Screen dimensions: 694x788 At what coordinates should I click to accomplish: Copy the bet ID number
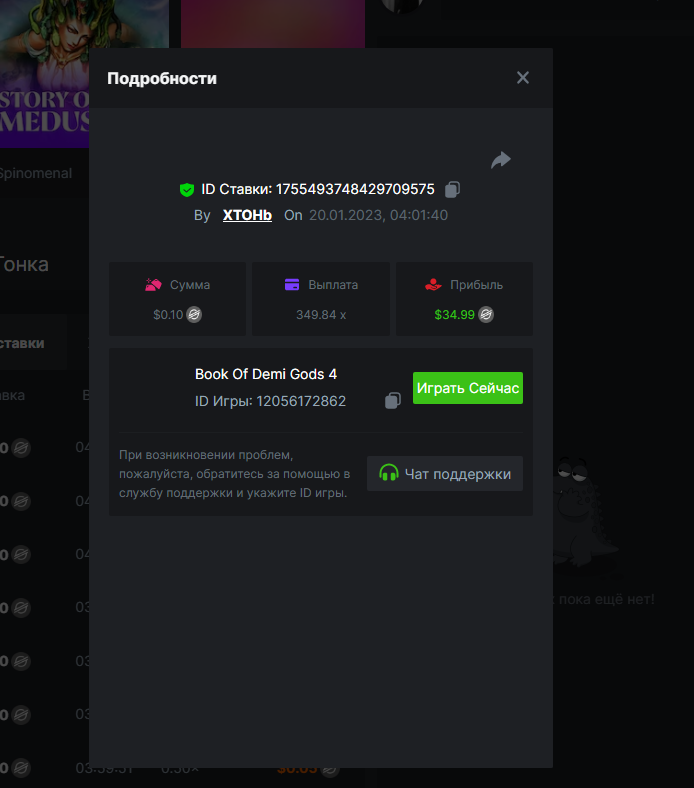pyautogui.click(x=453, y=189)
